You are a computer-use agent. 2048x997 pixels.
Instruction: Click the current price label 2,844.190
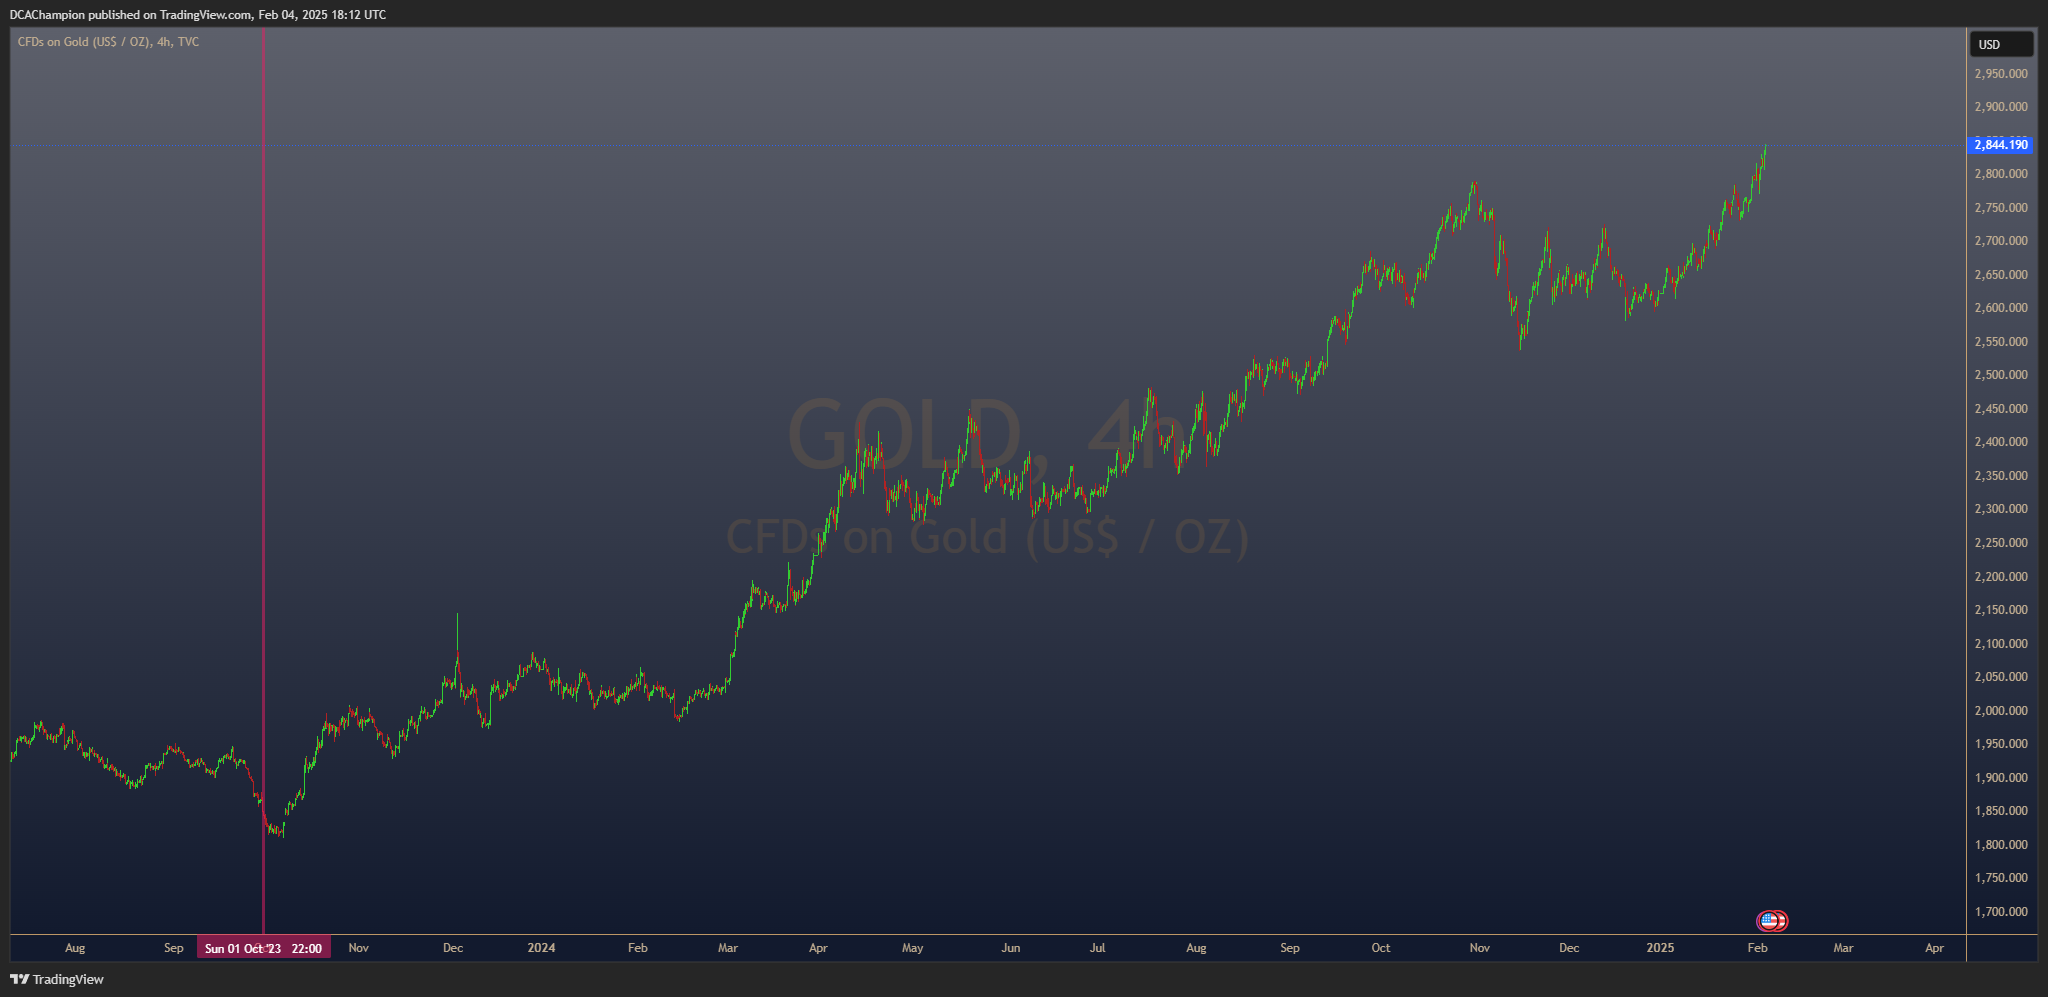tap(2000, 145)
